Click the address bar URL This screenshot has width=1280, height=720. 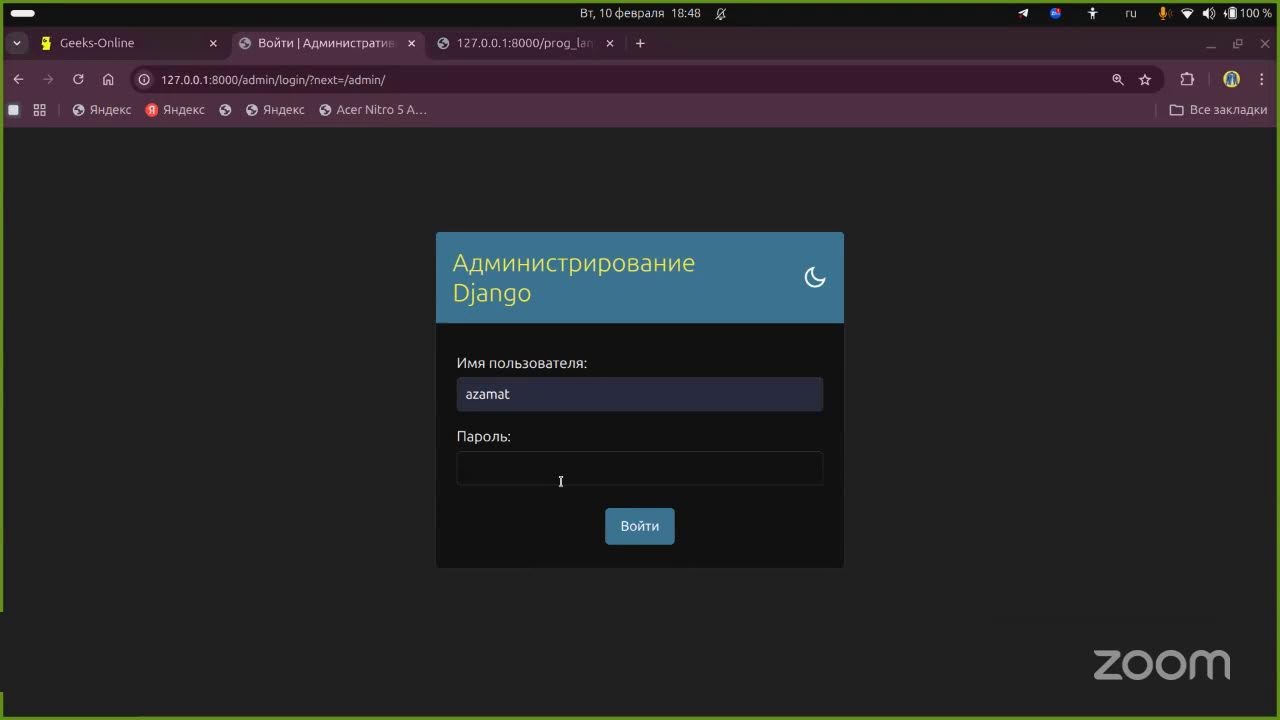pyautogui.click(x=273, y=80)
